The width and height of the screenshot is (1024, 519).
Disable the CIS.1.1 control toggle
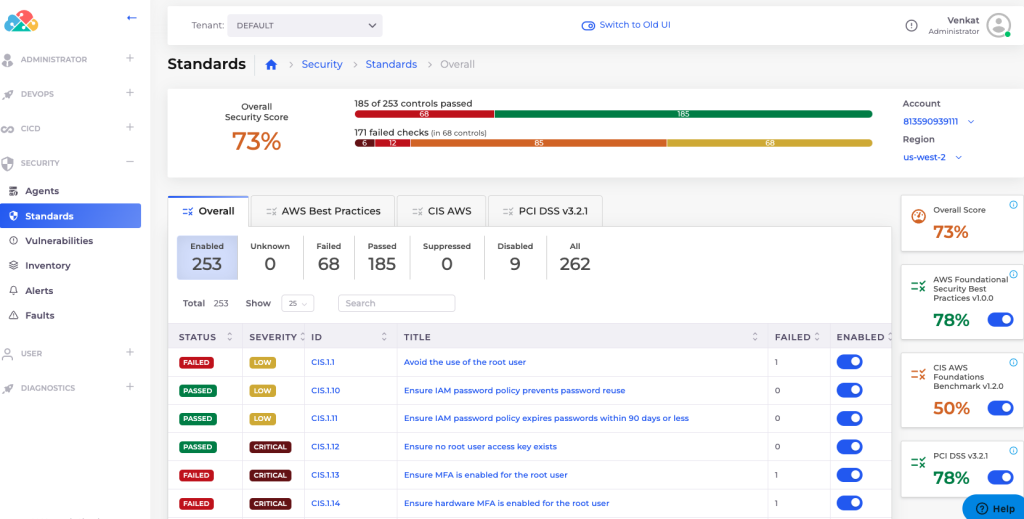(849, 362)
